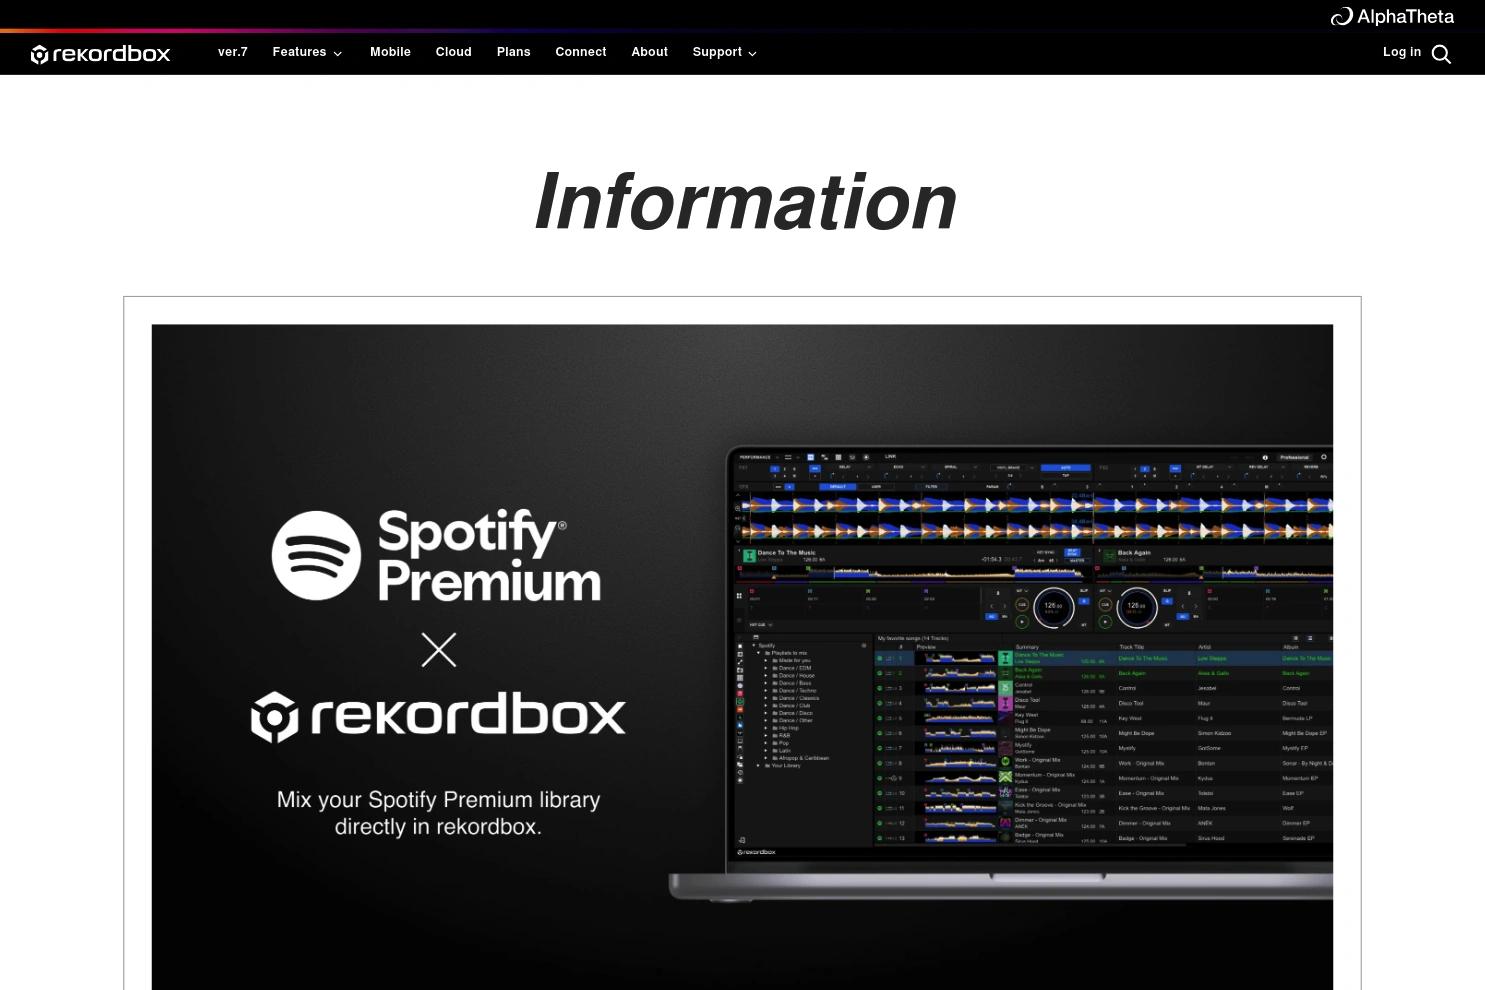This screenshot has width=1485, height=990.
Task: Navigate to the Plans page
Action: 513,52
